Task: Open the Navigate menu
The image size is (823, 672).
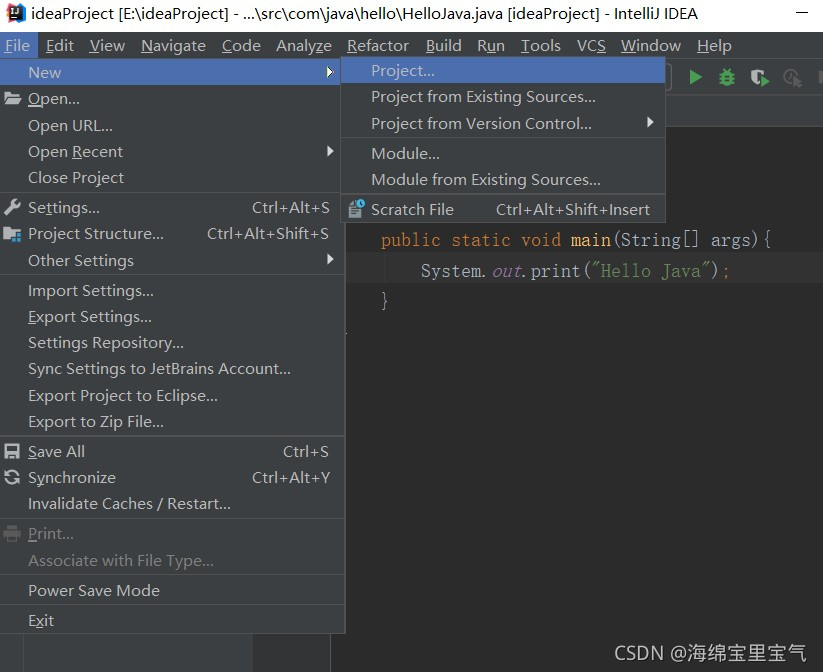Action: coord(173,46)
